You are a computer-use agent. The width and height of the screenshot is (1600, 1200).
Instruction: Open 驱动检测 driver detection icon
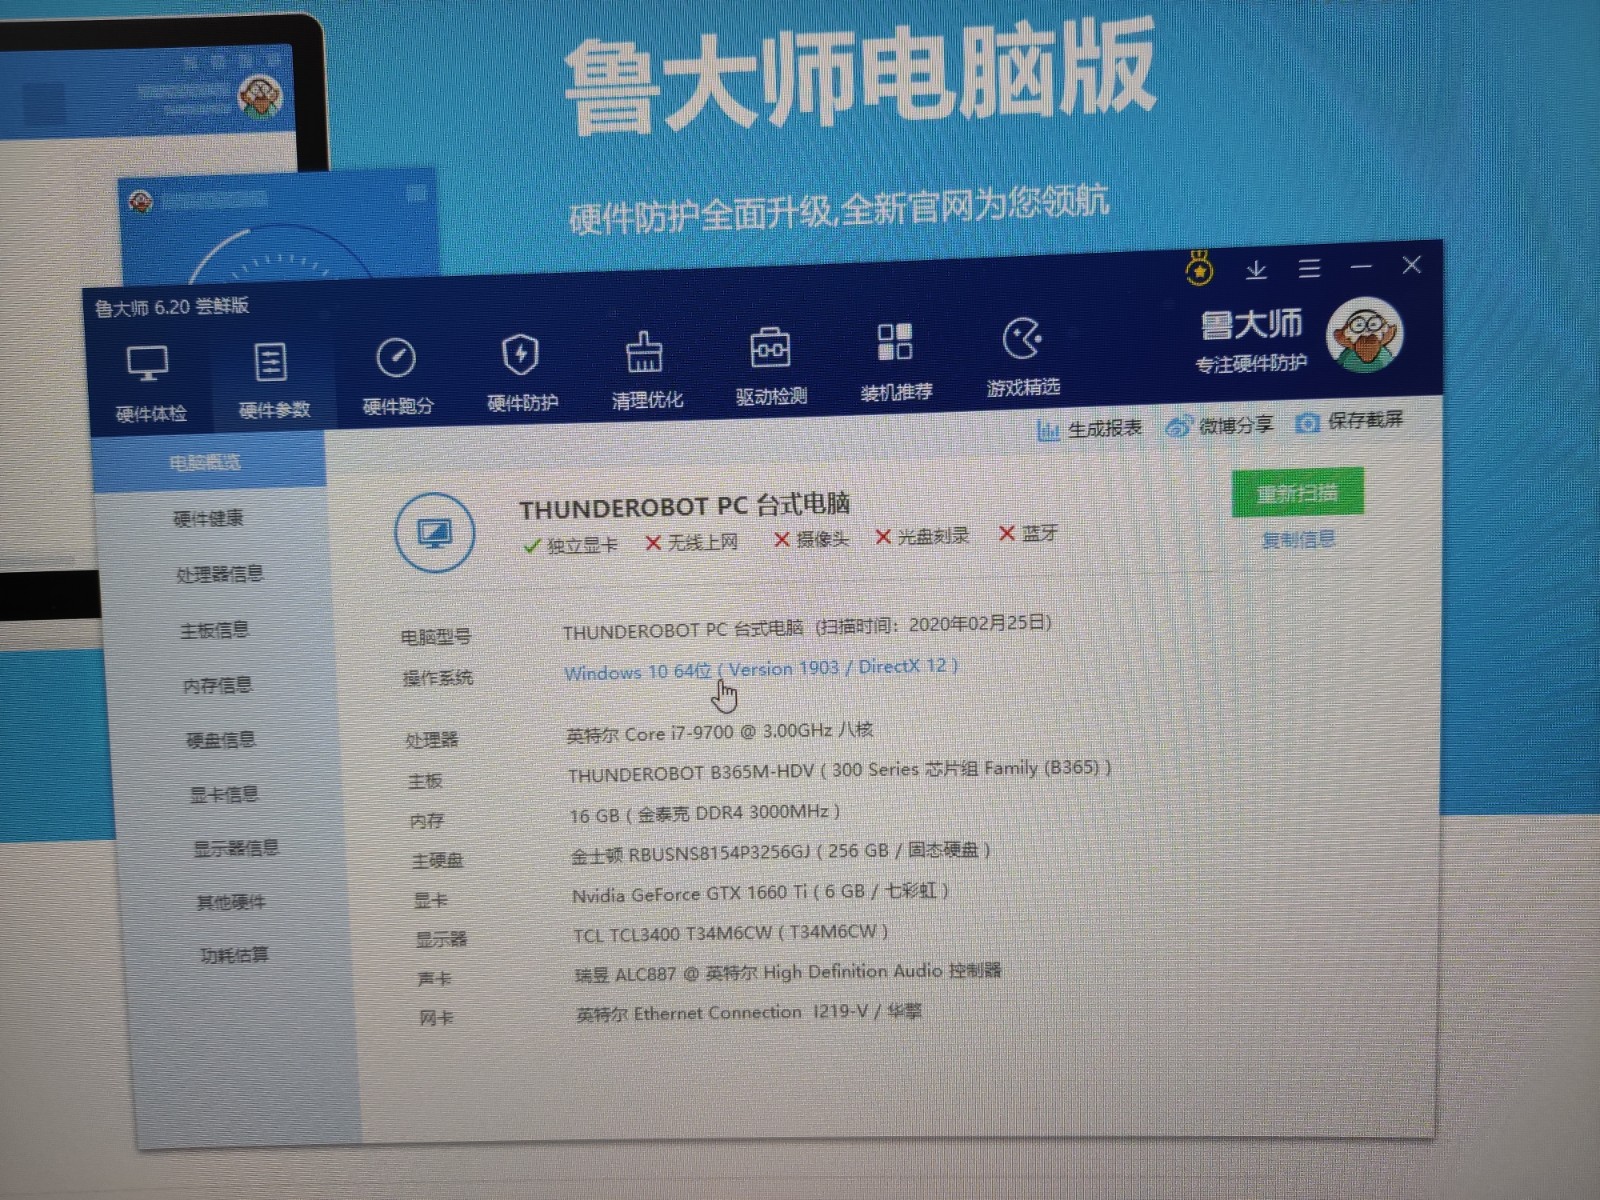click(770, 348)
